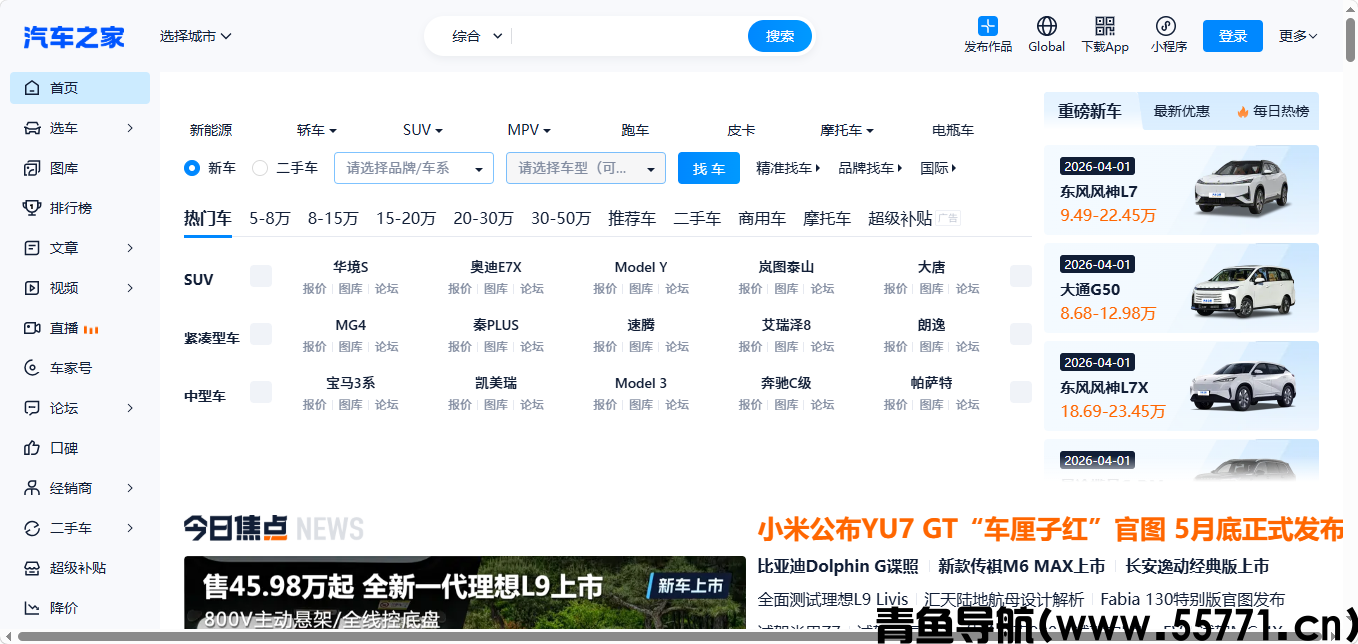This screenshot has width=1358, height=644.
Task: Open 报价 under 华境S
Action: click(x=315, y=288)
